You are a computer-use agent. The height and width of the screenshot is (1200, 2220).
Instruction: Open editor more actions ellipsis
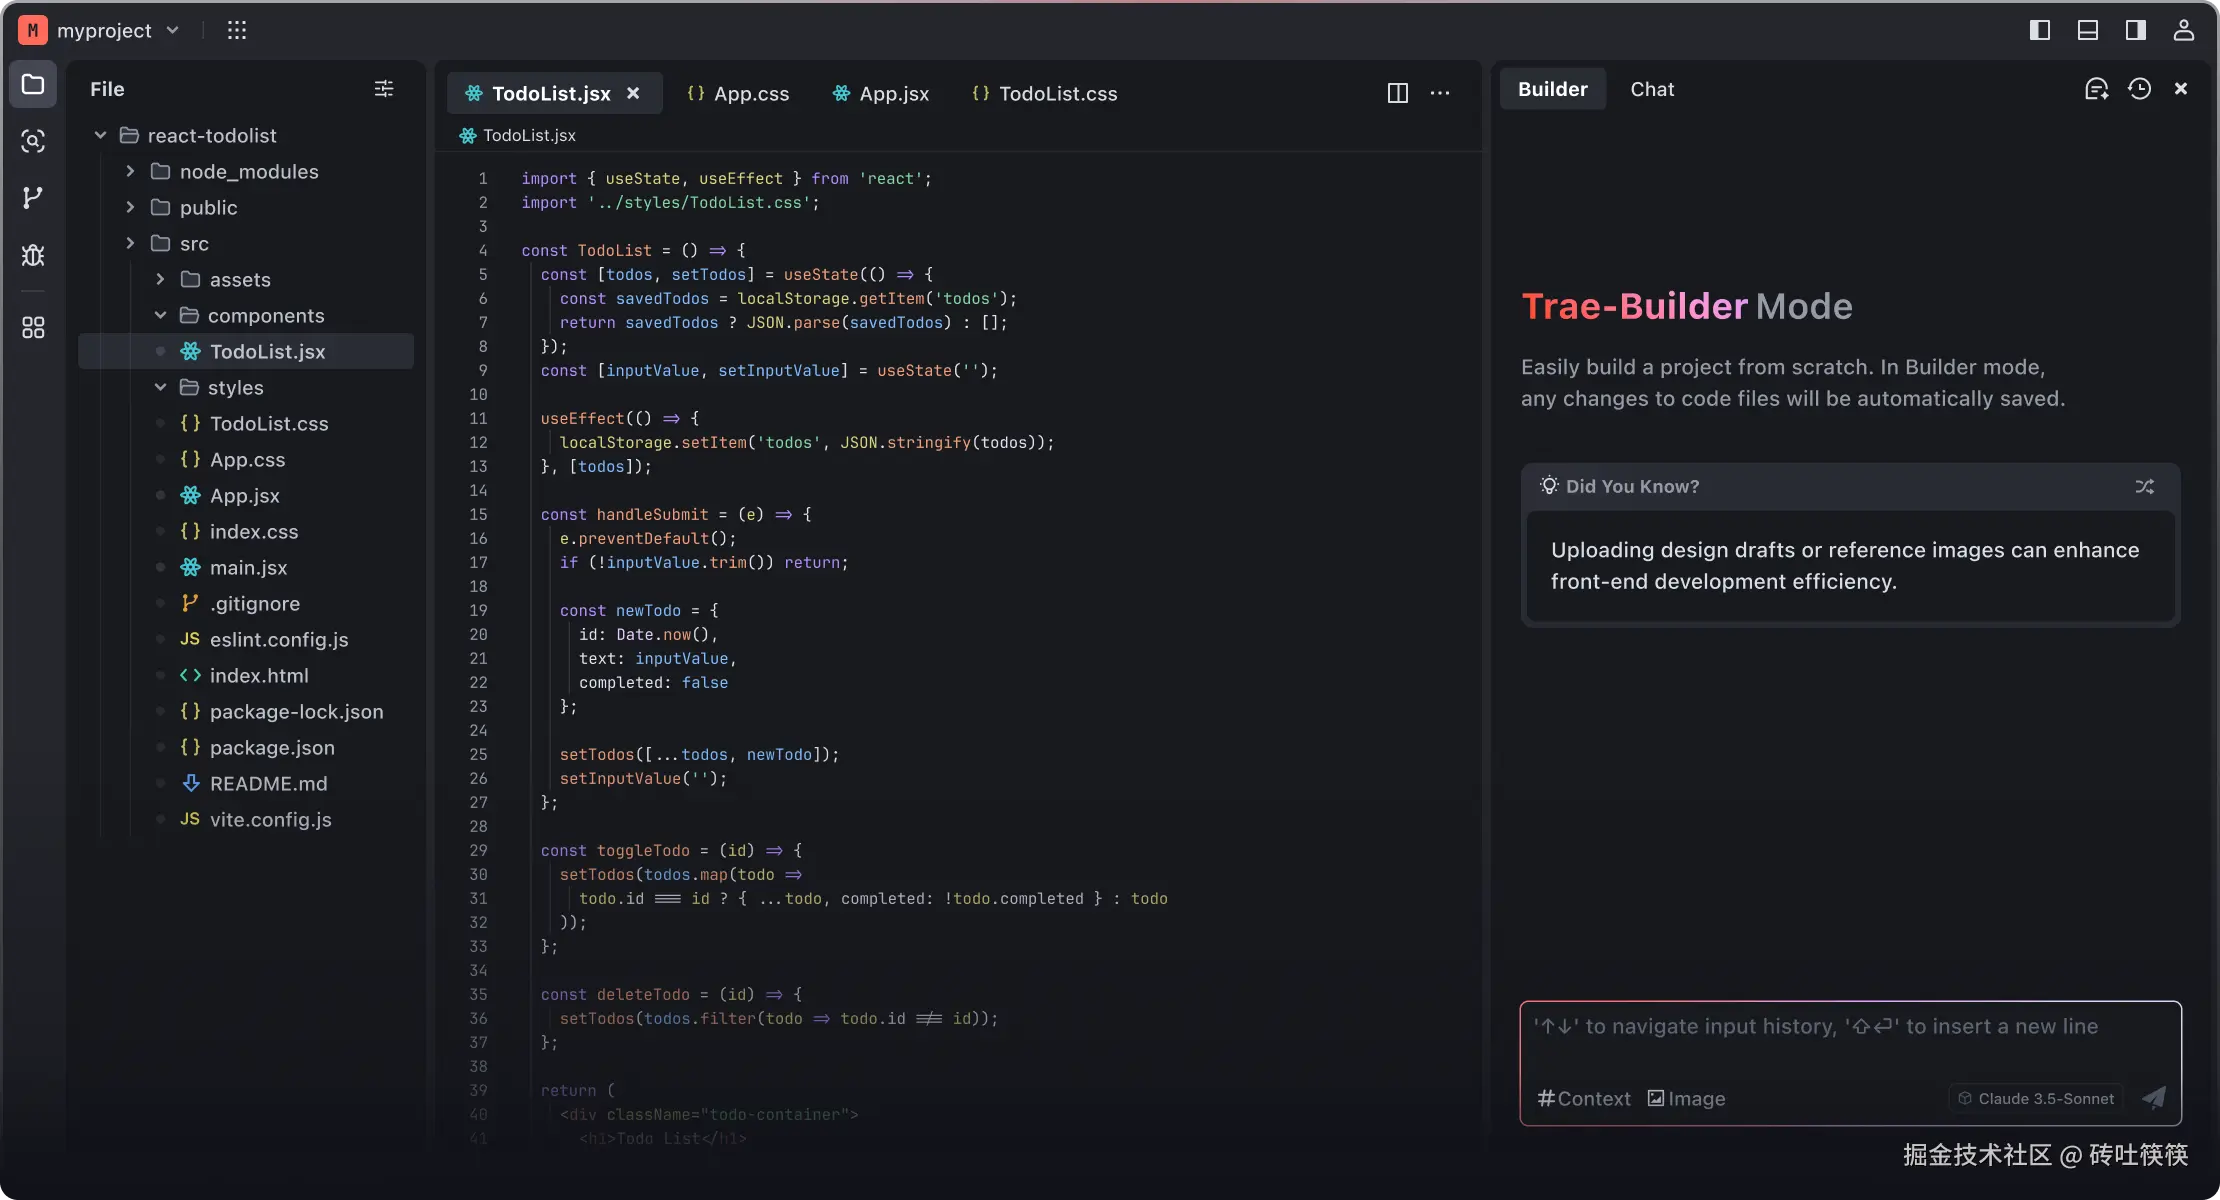pos(1440,93)
